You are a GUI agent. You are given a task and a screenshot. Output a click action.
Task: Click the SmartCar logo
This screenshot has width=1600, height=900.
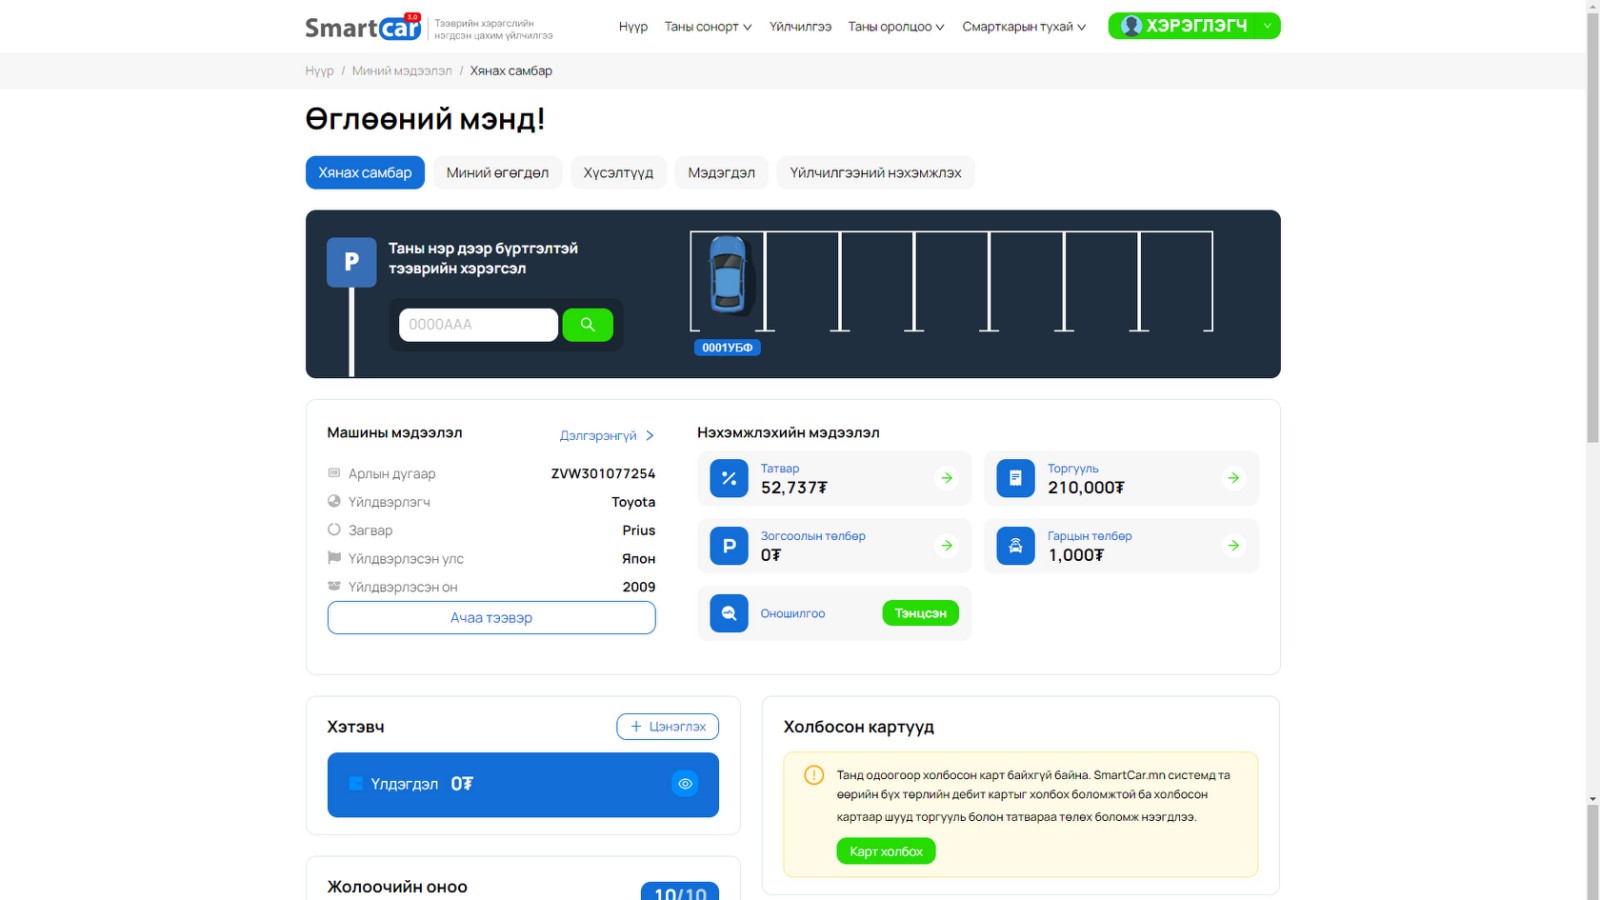coord(364,27)
